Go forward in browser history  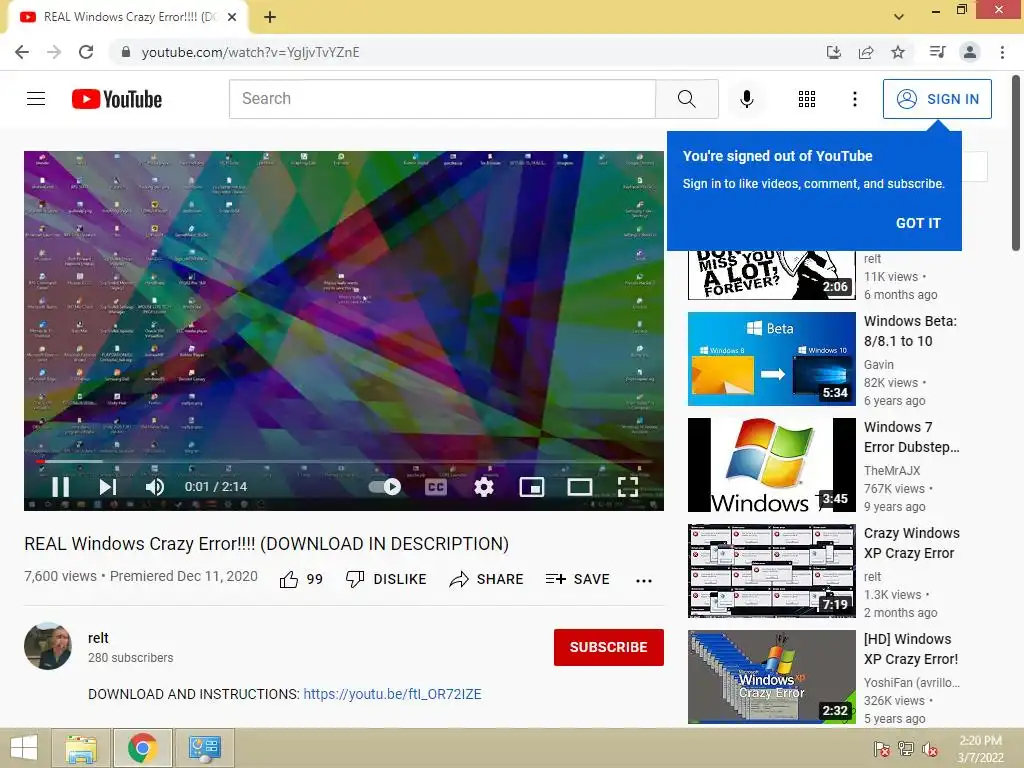(x=54, y=52)
